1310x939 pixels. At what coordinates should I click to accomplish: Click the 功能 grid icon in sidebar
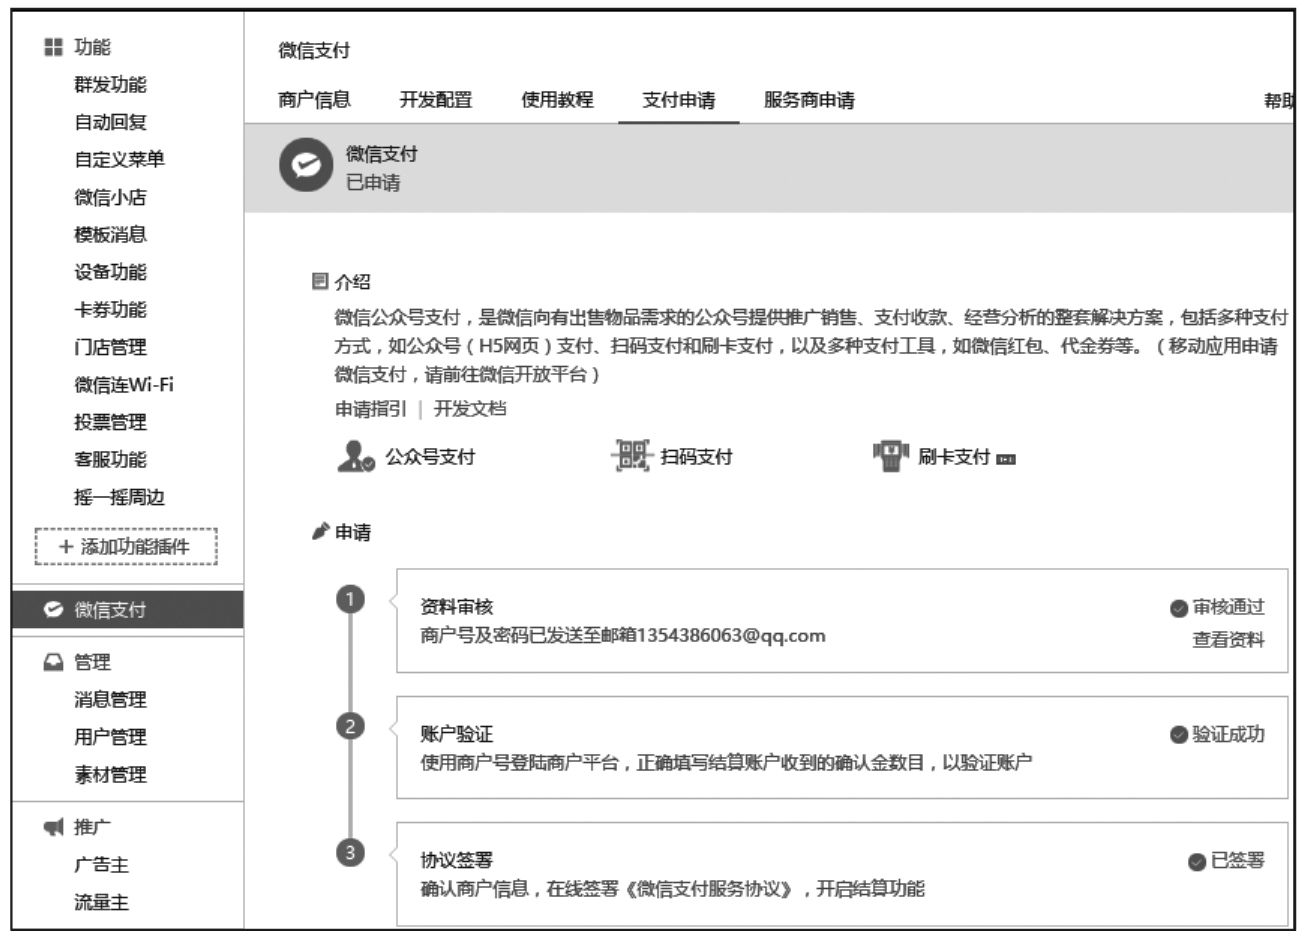[x=53, y=47]
